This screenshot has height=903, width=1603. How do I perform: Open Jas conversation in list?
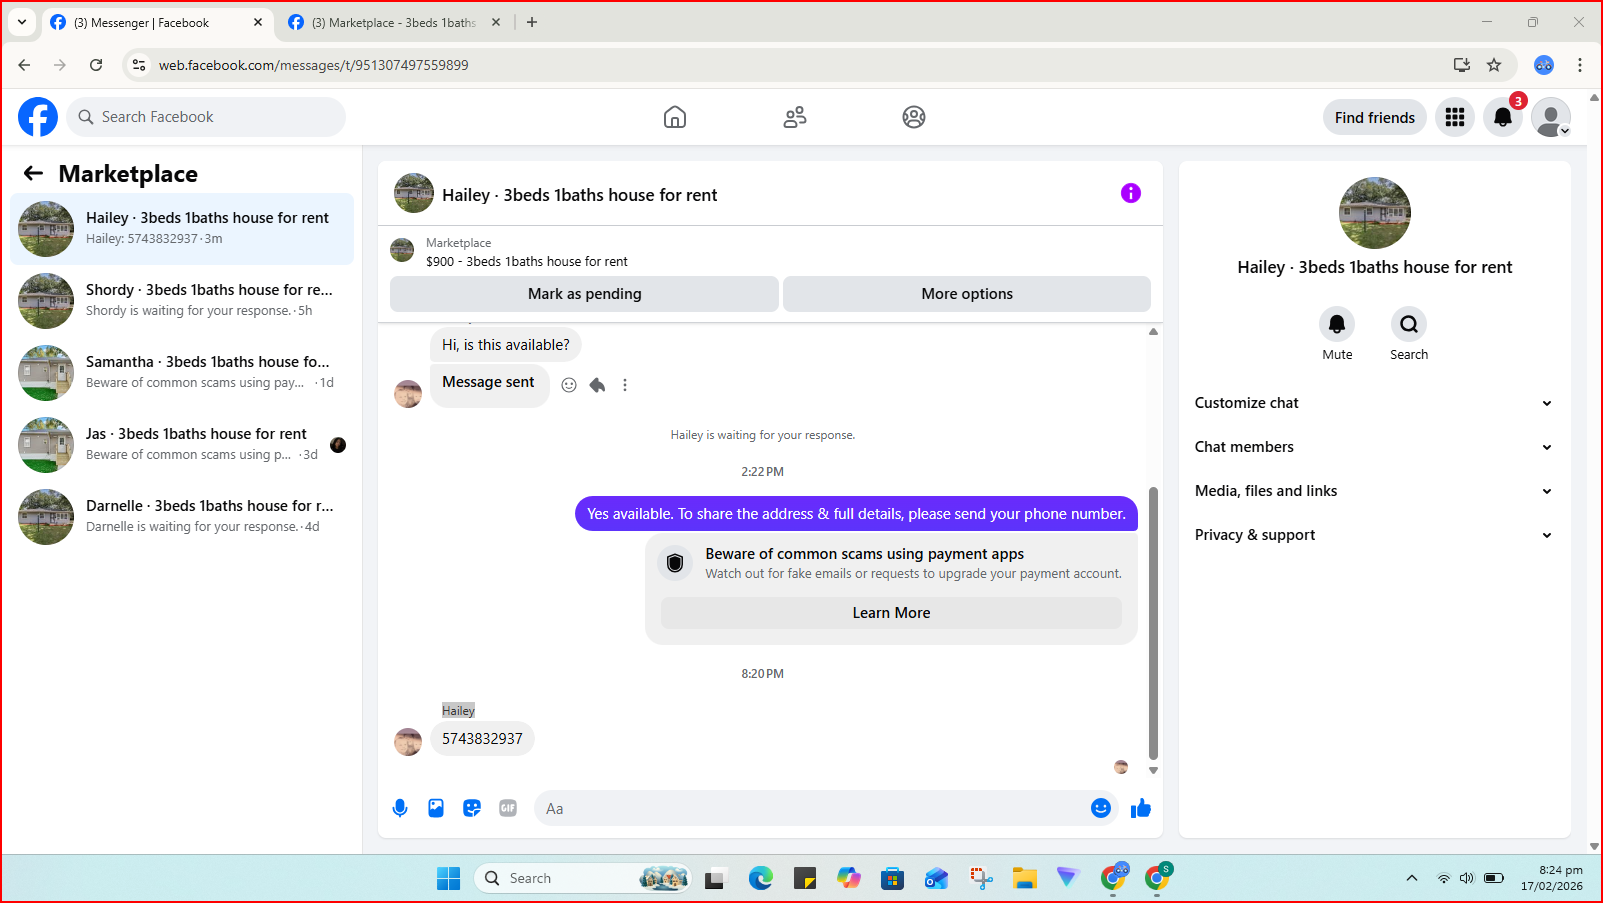pos(182,445)
